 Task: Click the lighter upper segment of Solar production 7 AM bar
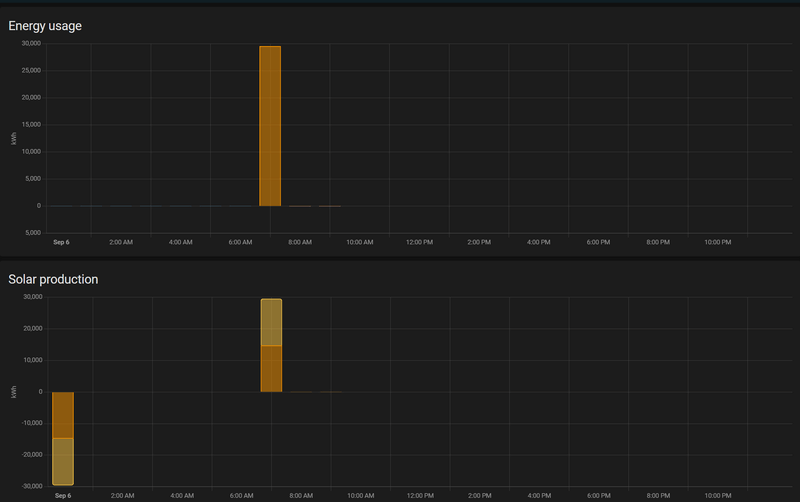click(271, 322)
